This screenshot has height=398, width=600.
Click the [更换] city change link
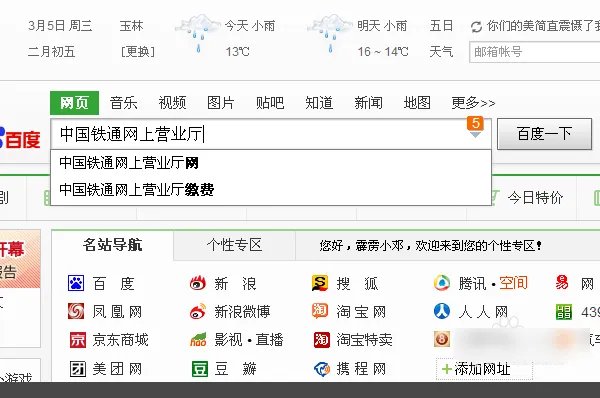pyautogui.click(x=138, y=51)
